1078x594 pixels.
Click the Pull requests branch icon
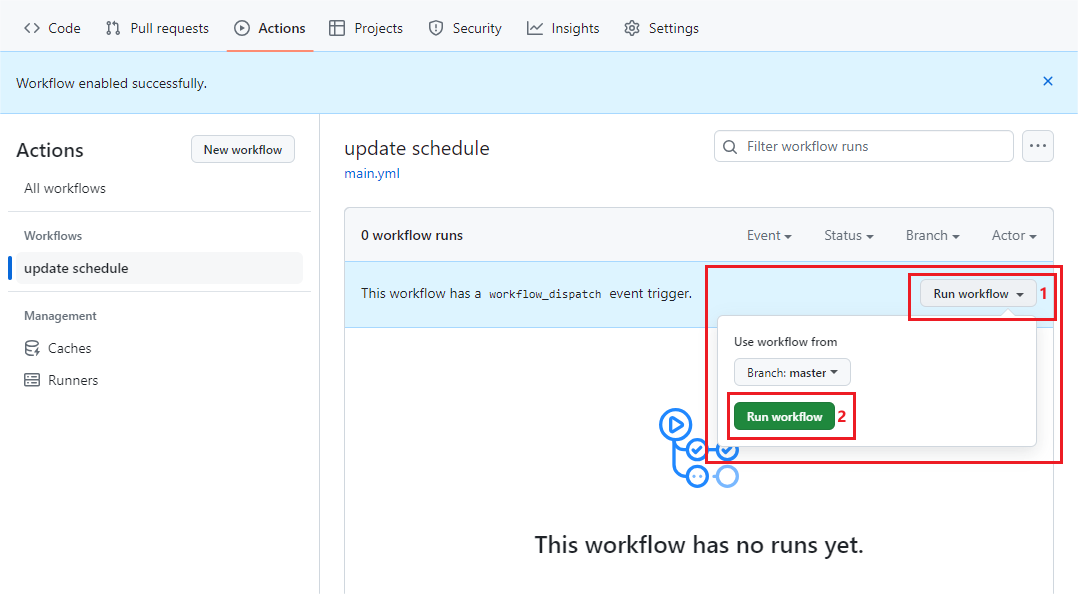point(112,28)
